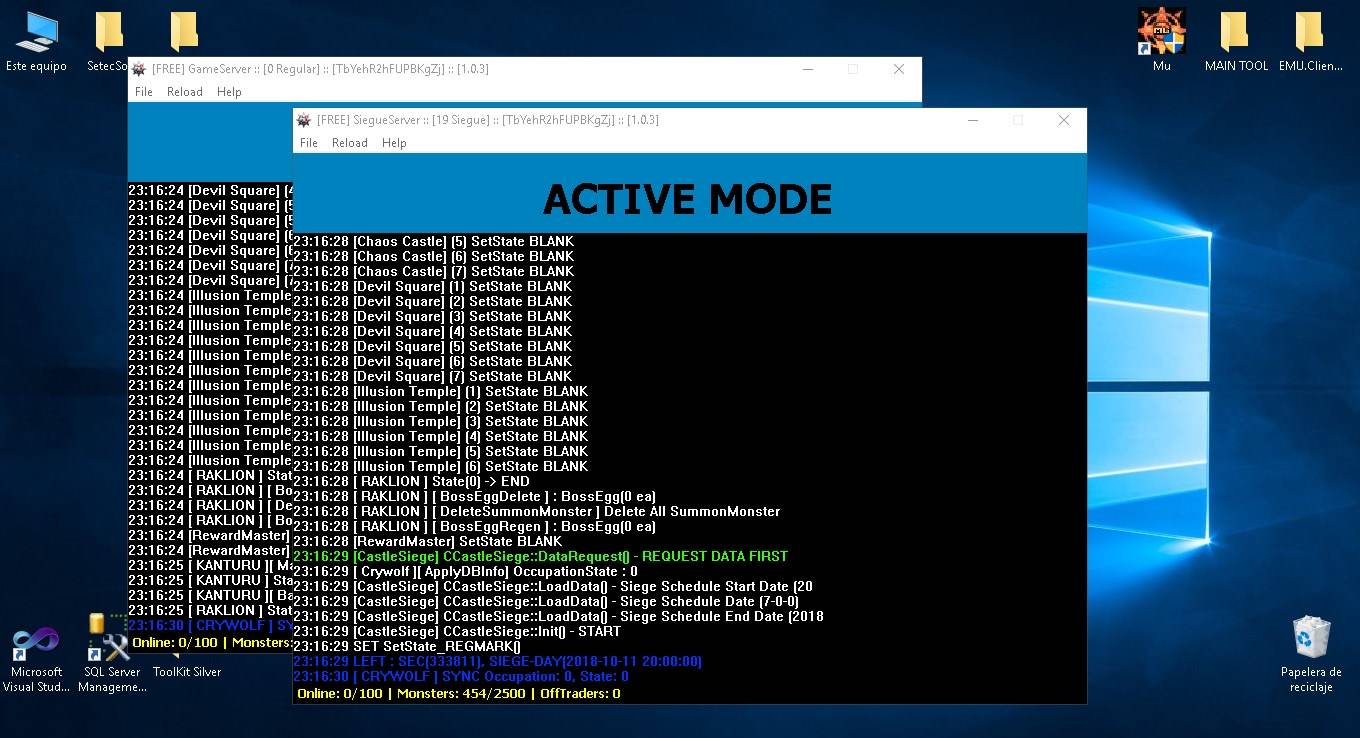
Task: Open the unlabeled folder next to SetecSo
Action: pos(183,32)
